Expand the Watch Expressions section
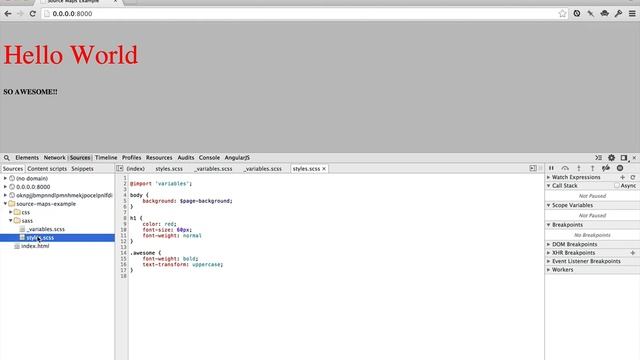The image size is (640, 360). 549,177
